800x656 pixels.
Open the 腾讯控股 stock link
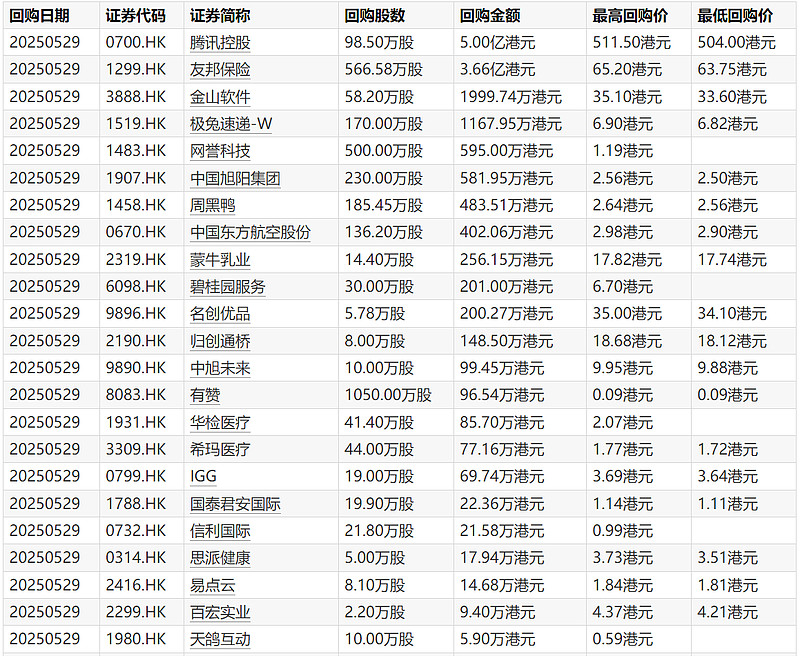pos(220,42)
